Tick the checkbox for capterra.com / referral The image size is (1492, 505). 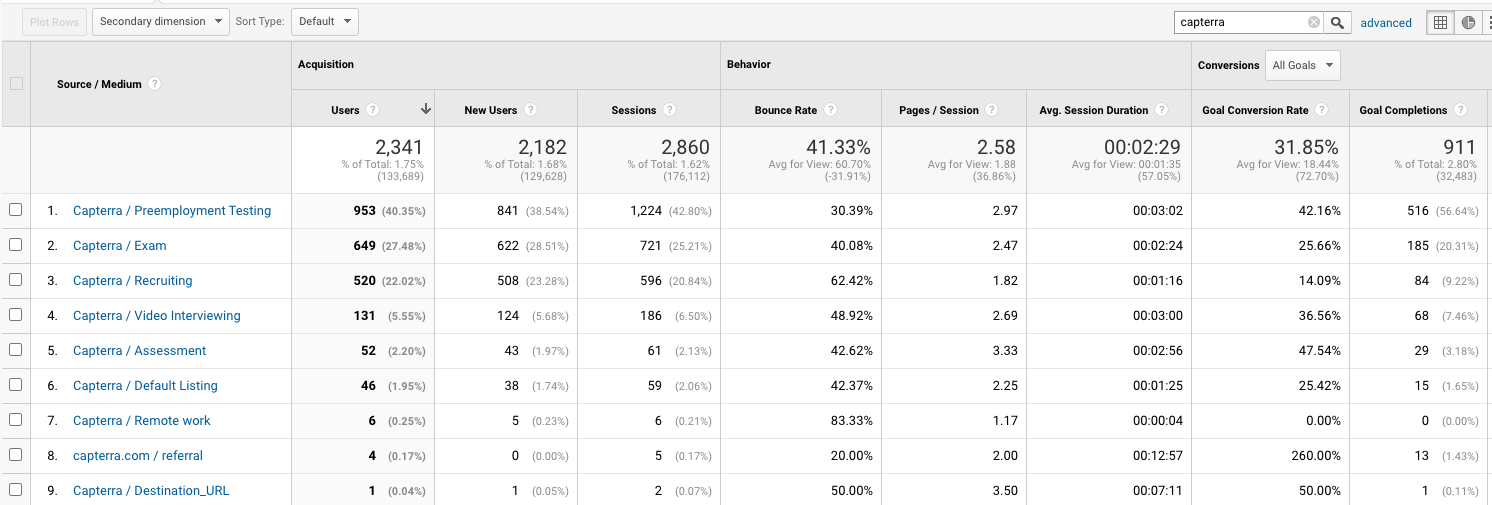click(15, 455)
